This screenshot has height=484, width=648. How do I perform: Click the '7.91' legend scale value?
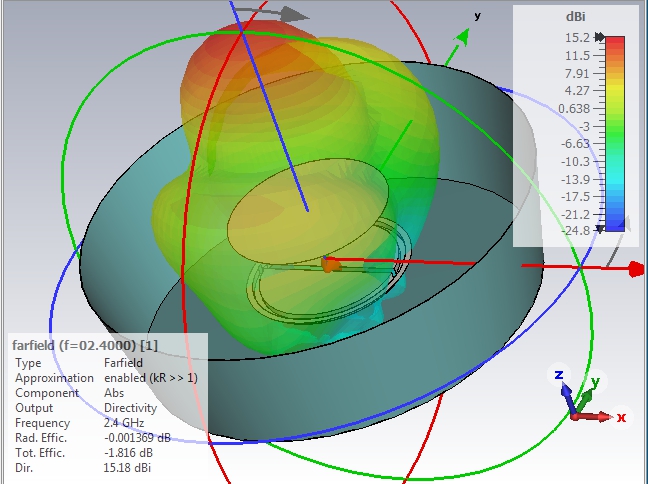point(577,73)
